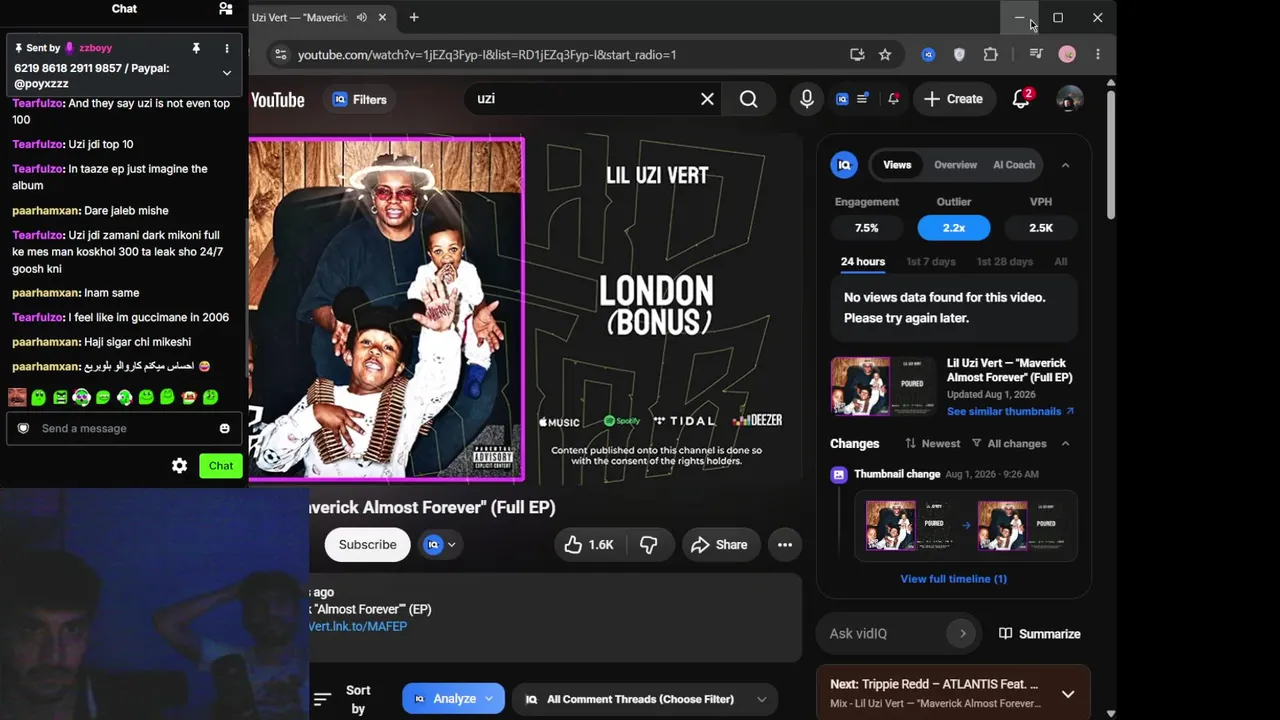Image resolution: width=1280 pixels, height=720 pixels.
Task: Click the Send a message field
Action: coord(124,428)
